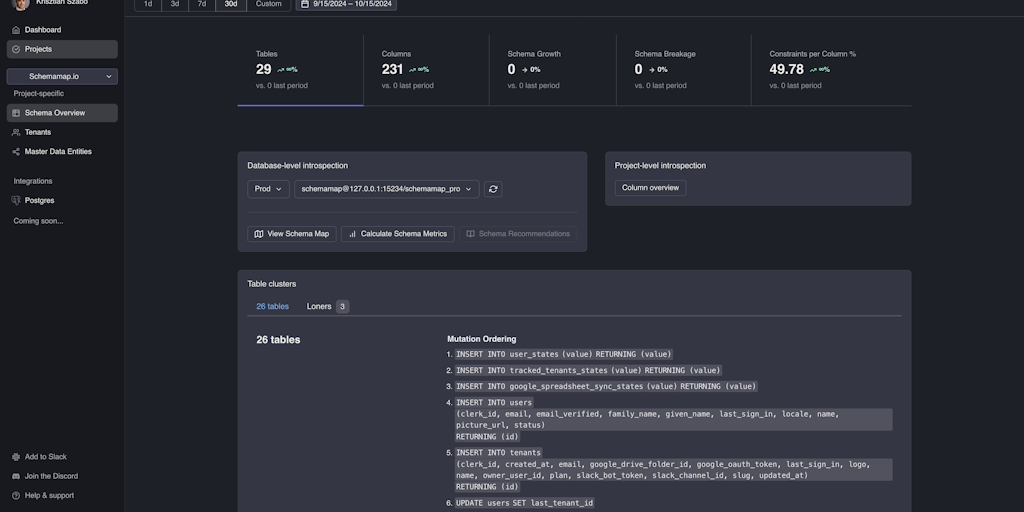Select the 26 tables tab

pyautogui.click(x=272, y=306)
